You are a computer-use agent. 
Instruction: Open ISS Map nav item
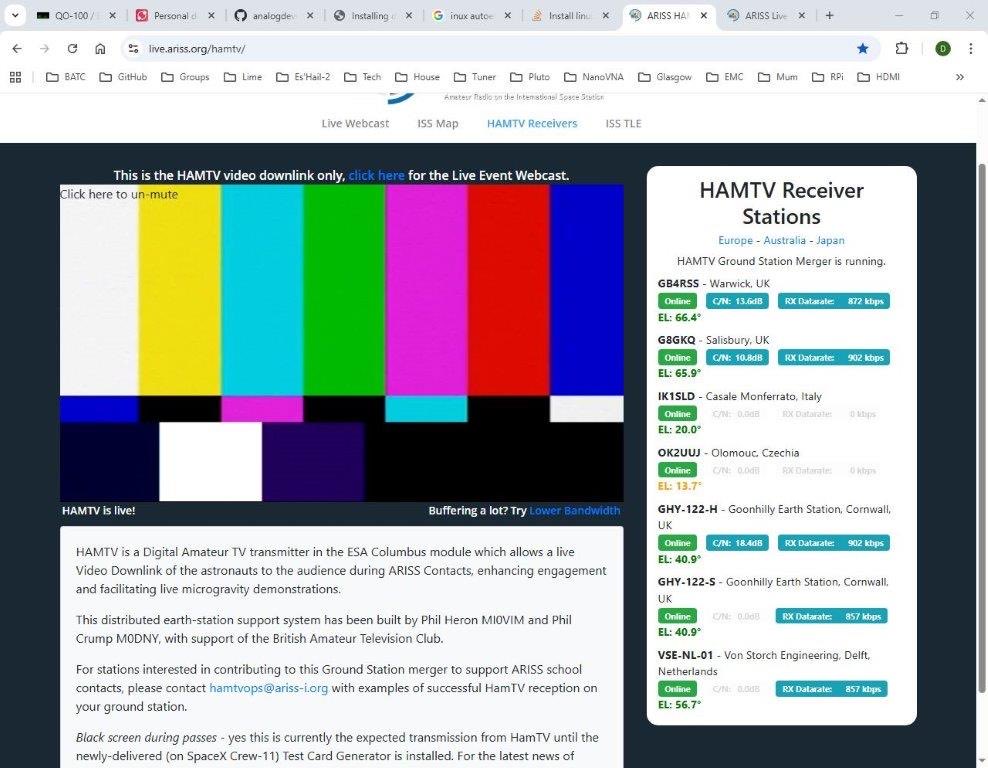pyautogui.click(x=437, y=123)
